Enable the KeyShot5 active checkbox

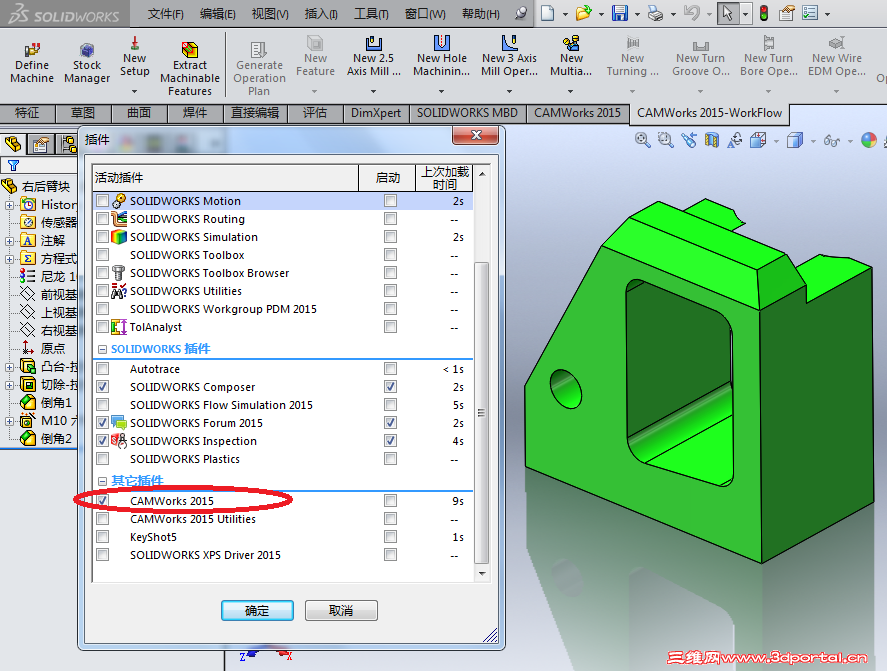pos(102,536)
